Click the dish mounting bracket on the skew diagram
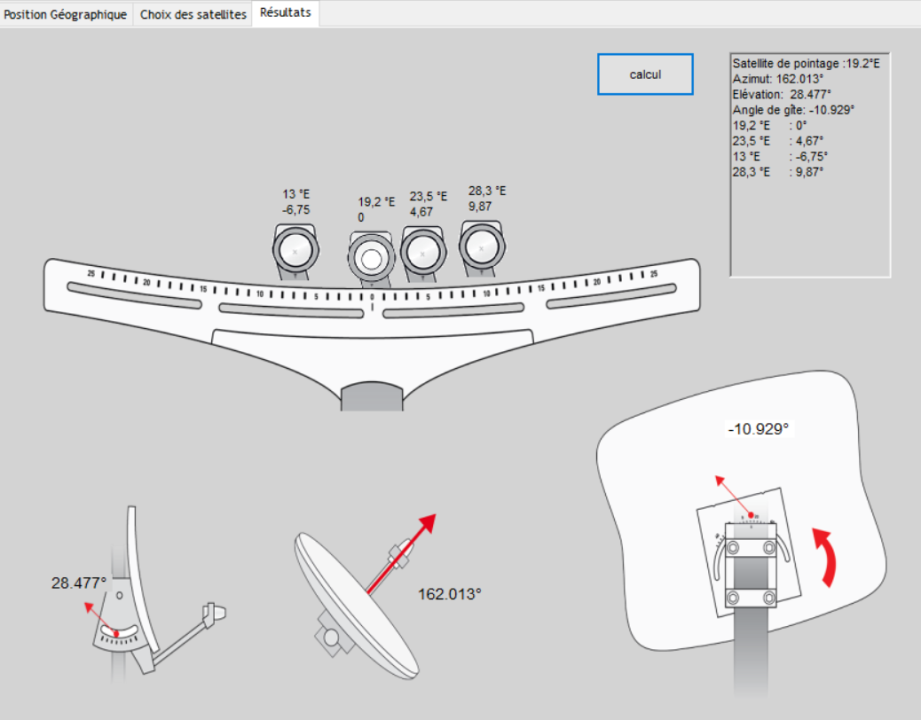 point(750,572)
